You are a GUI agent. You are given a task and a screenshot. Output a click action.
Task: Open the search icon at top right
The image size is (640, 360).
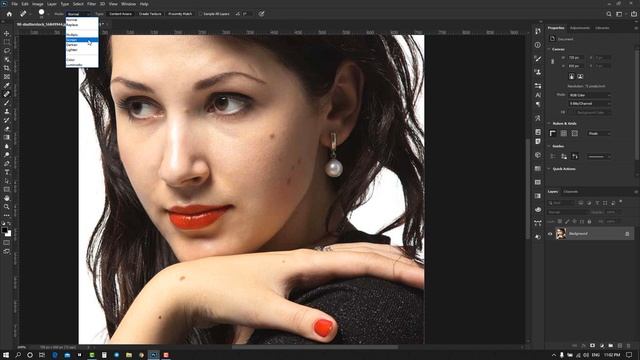click(609, 14)
